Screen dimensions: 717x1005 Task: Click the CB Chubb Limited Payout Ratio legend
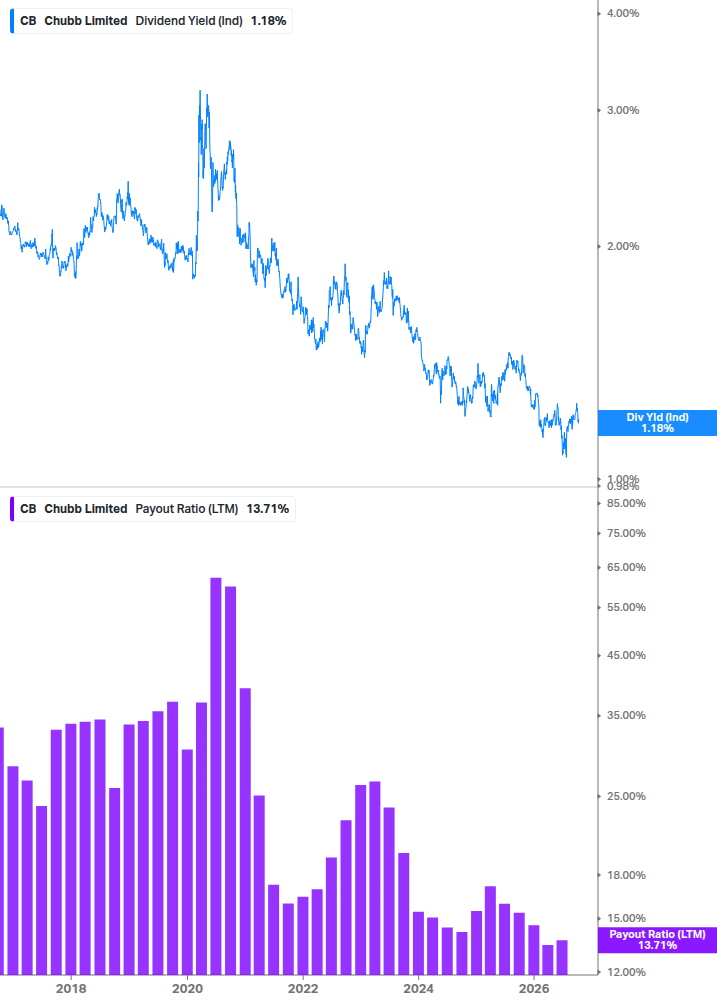tap(152, 509)
